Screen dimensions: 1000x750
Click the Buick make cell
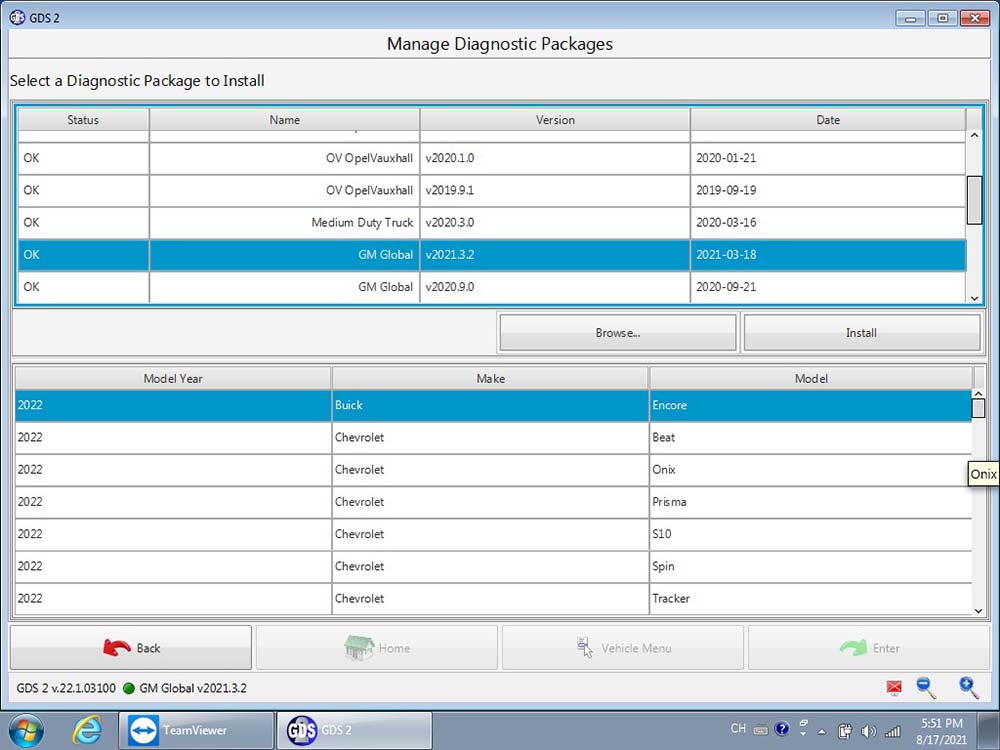pos(490,405)
